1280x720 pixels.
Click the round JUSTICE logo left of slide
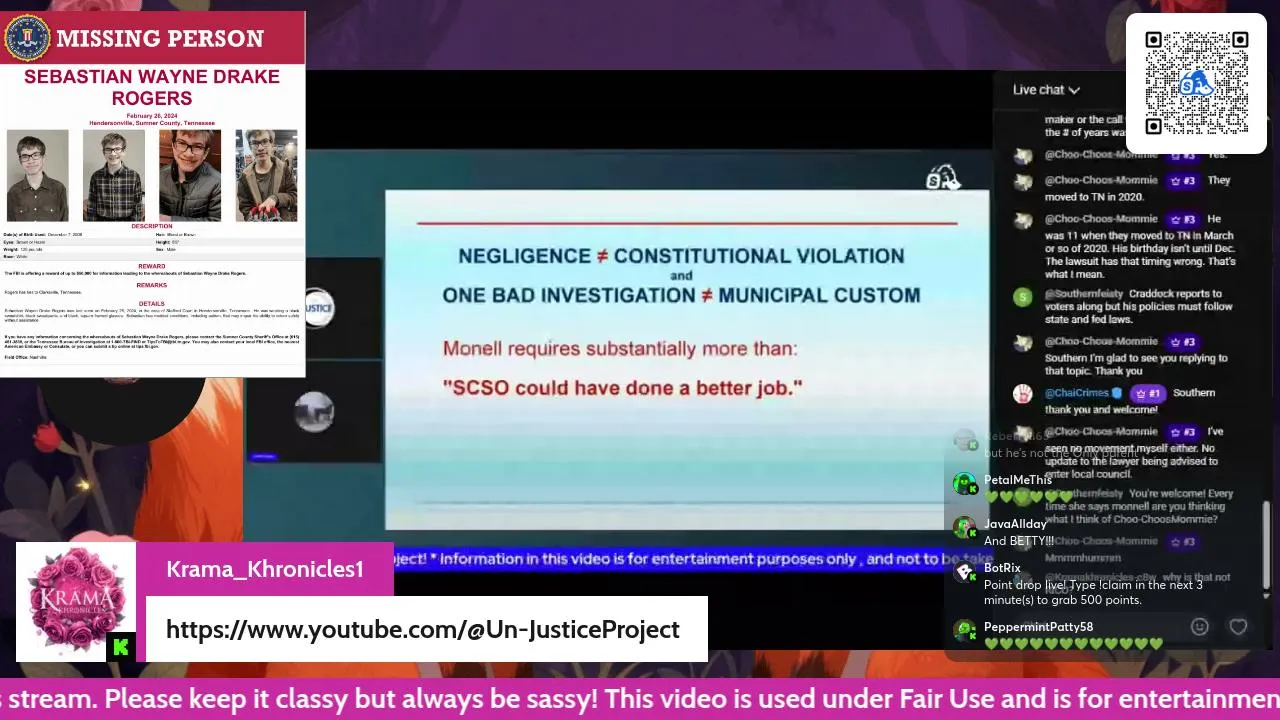click(317, 308)
